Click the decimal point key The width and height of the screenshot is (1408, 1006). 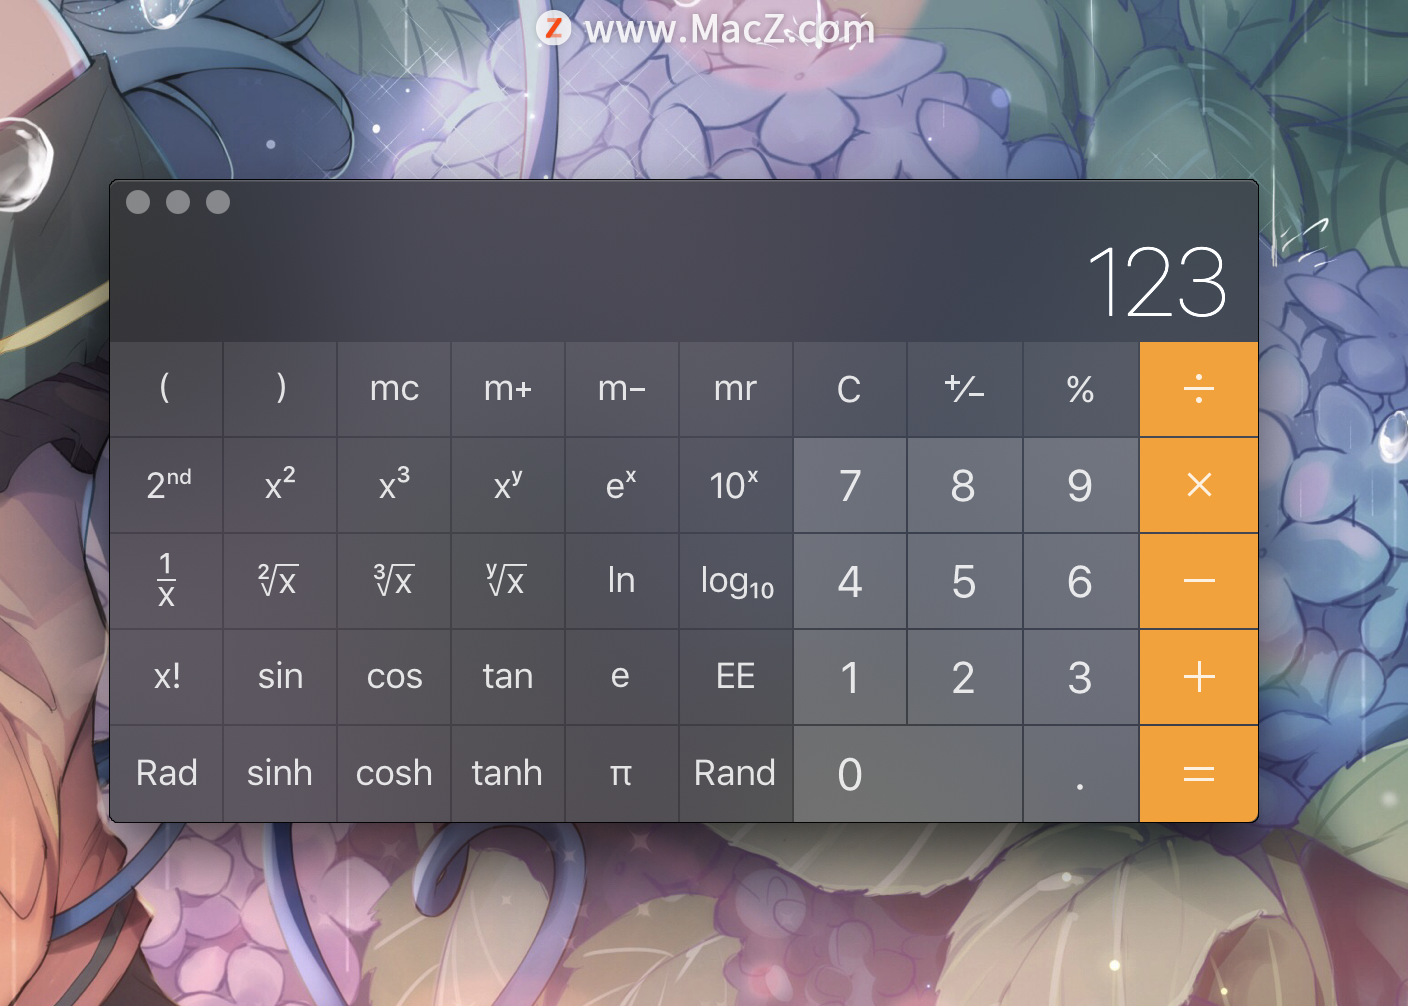point(1080,774)
